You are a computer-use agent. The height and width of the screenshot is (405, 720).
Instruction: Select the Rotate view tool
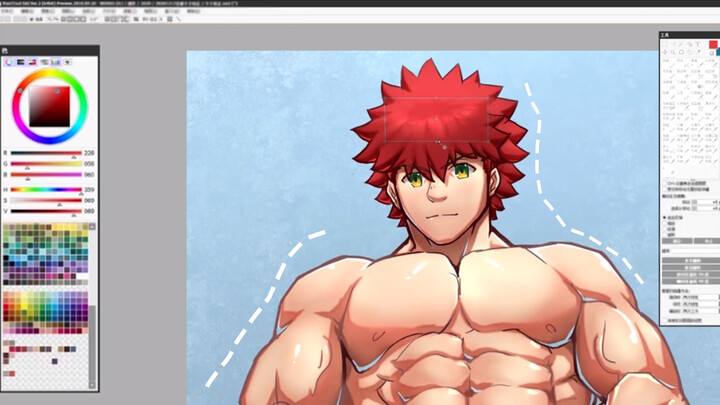point(681,52)
